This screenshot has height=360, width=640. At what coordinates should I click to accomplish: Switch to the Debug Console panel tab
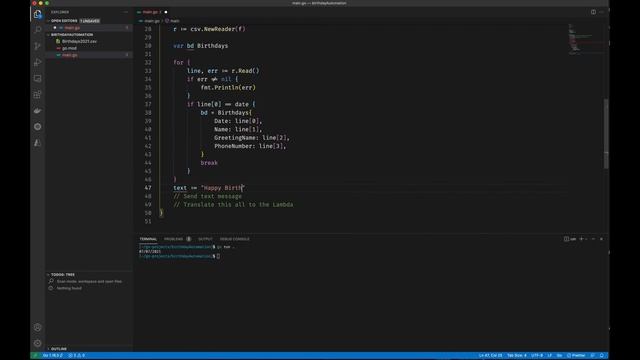click(x=235, y=239)
